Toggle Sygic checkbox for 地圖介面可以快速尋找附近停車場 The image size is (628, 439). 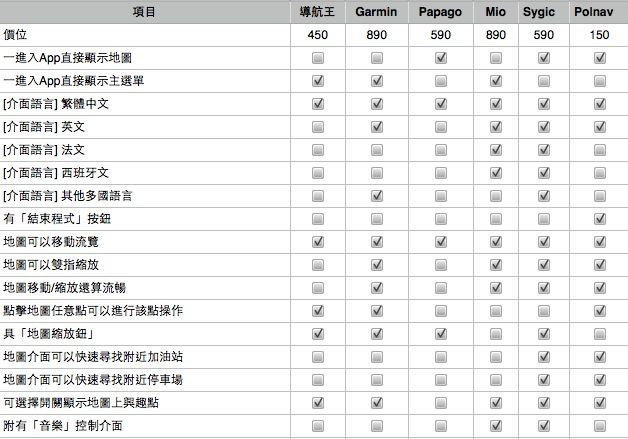click(544, 380)
